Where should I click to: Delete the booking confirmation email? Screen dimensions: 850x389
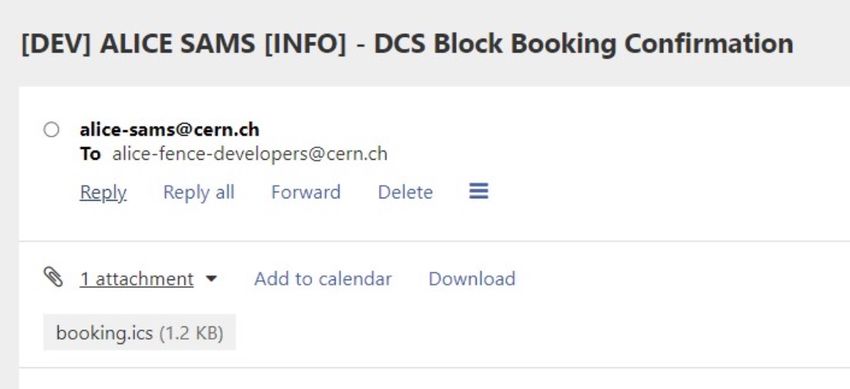[405, 192]
